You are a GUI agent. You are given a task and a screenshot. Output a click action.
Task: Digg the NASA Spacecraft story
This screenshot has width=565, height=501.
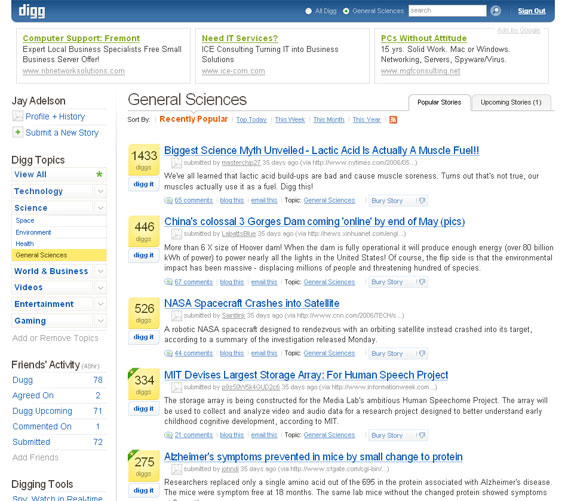click(144, 337)
